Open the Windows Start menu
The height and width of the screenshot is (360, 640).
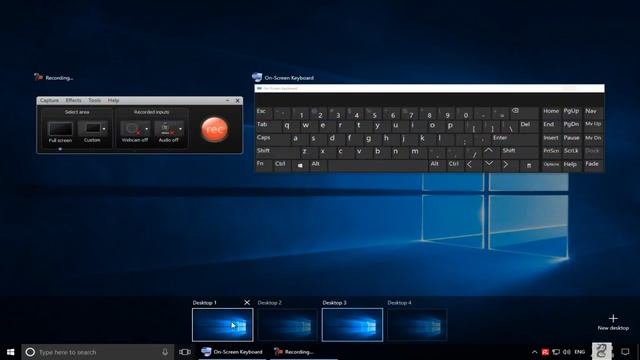point(11,352)
